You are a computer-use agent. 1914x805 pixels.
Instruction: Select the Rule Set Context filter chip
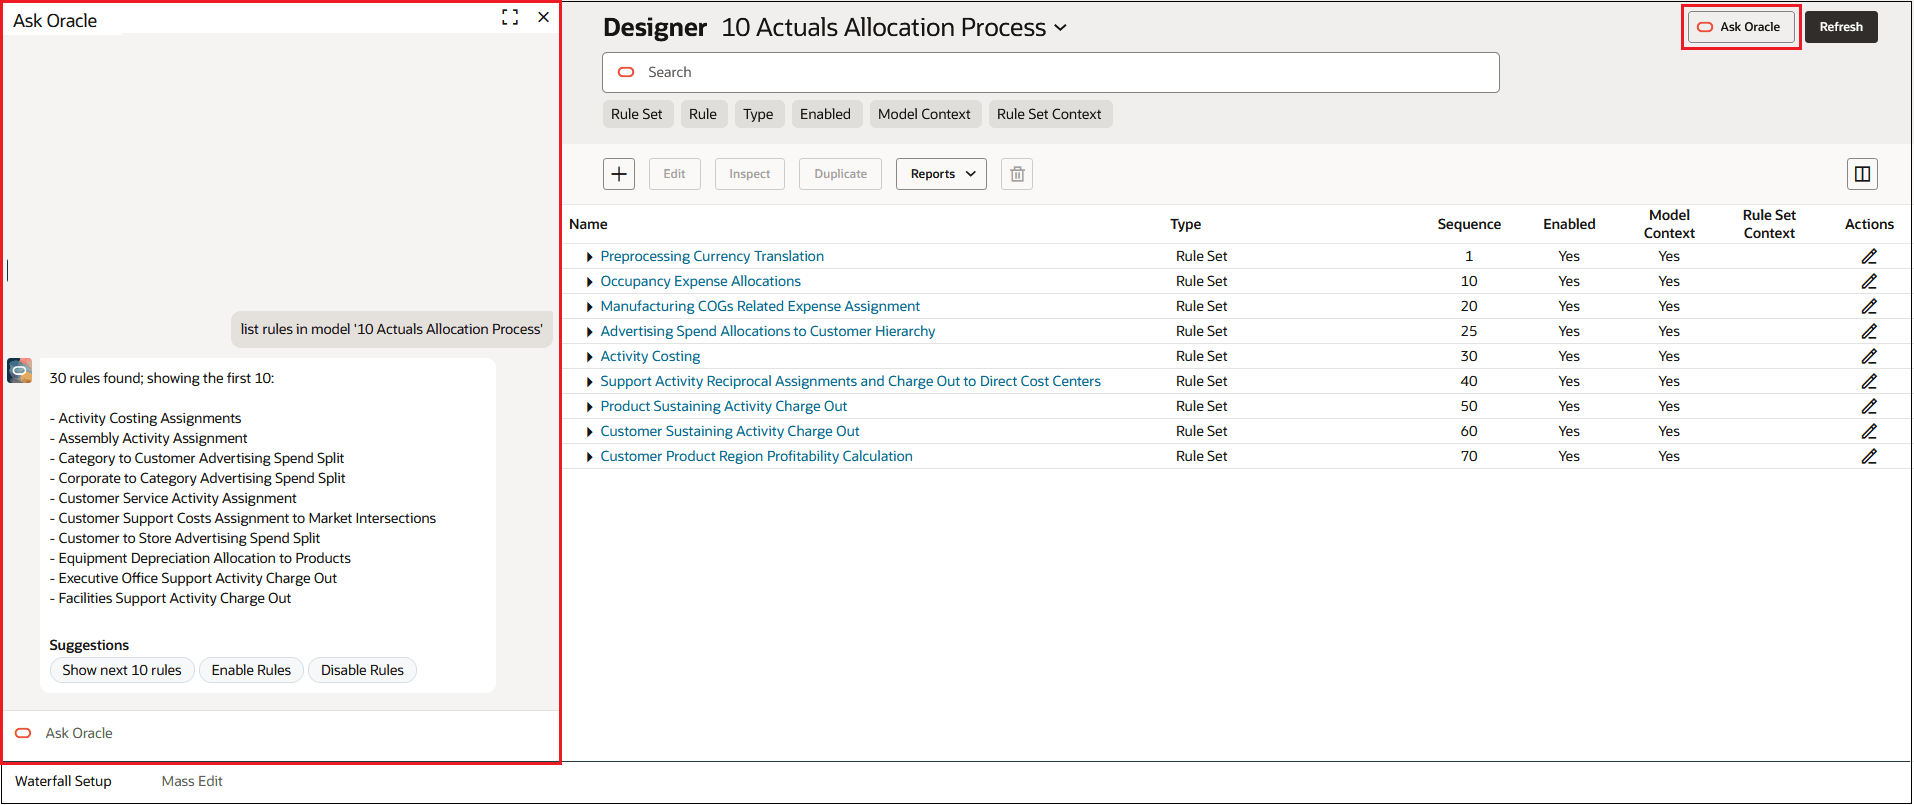click(x=1049, y=114)
